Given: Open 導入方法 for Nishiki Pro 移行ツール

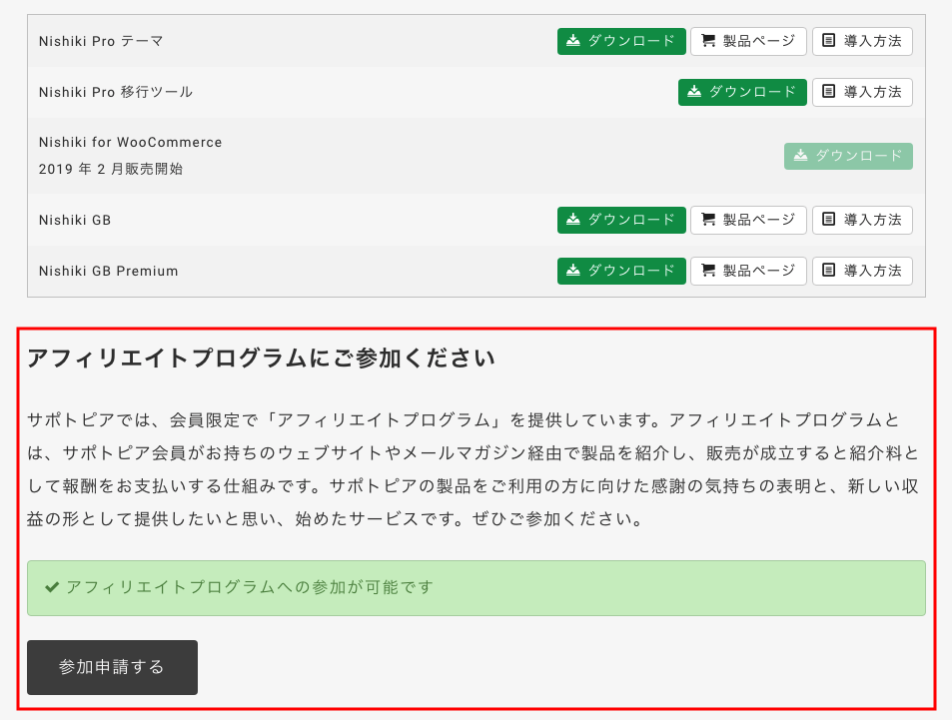Looking at the screenshot, I should pyautogui.click(x=862, y=92).
